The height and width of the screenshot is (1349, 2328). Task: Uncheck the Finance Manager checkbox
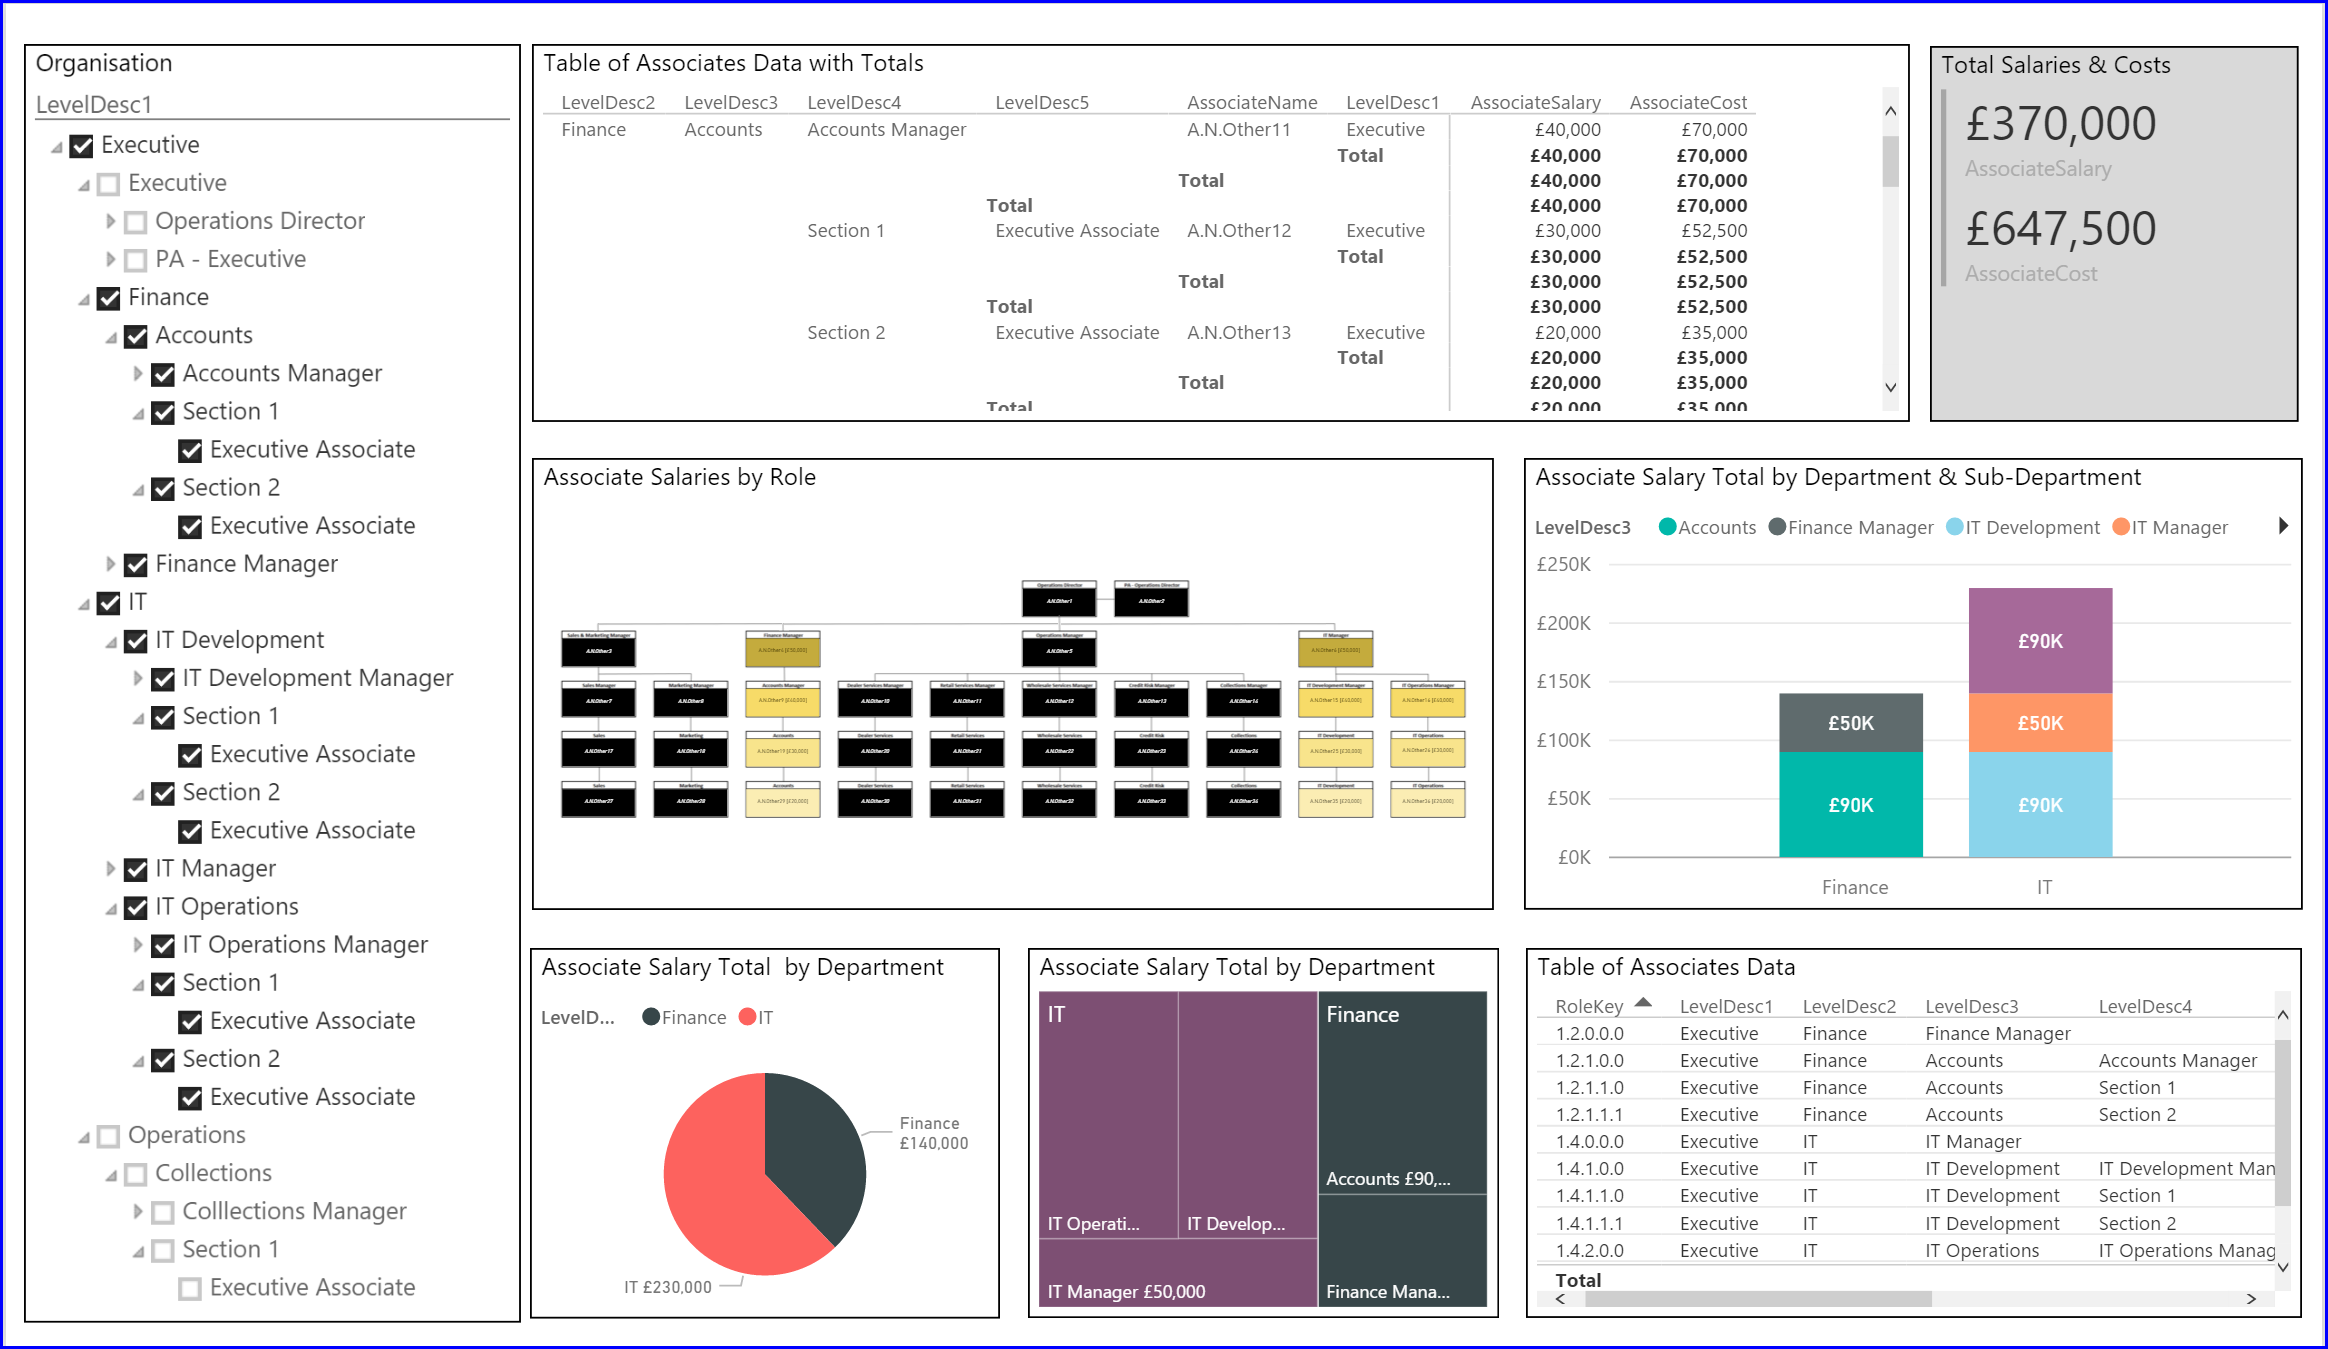(136, 565)
